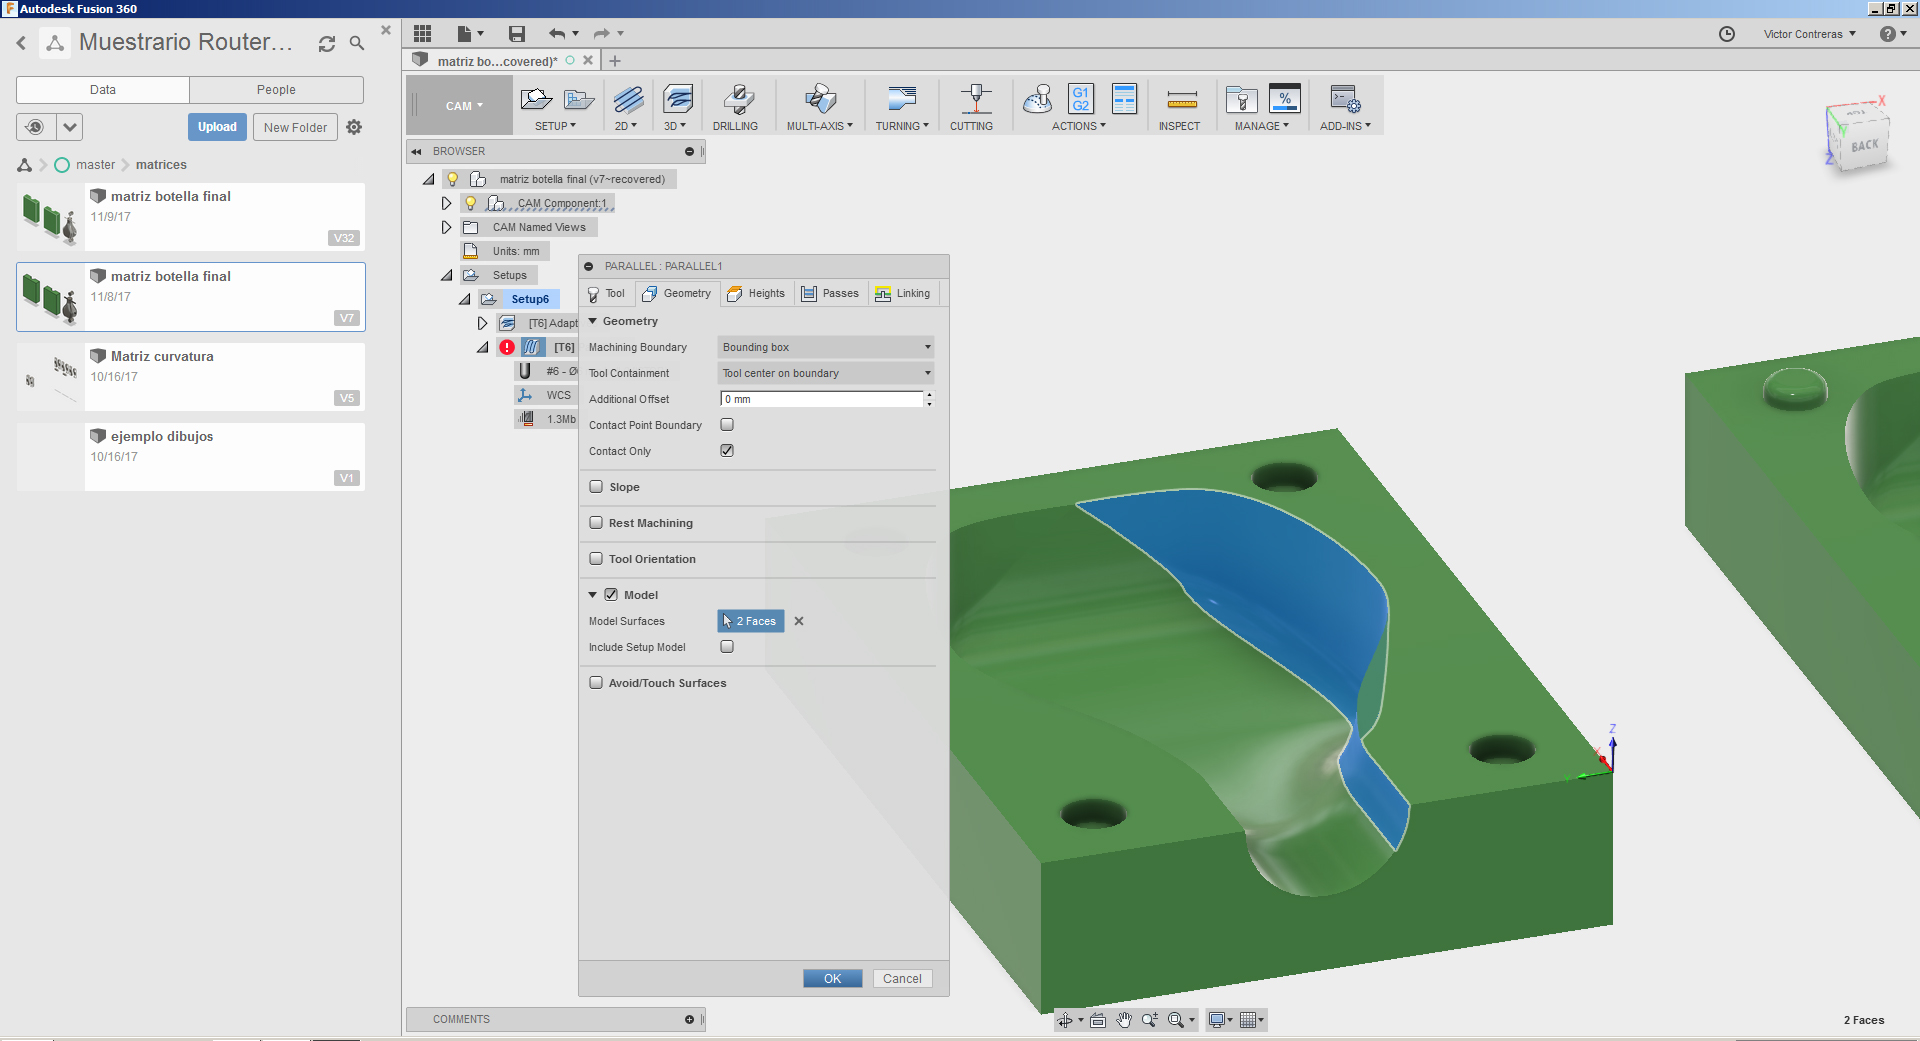
Task: Select the Drilling tool
Action: [738, 99]
